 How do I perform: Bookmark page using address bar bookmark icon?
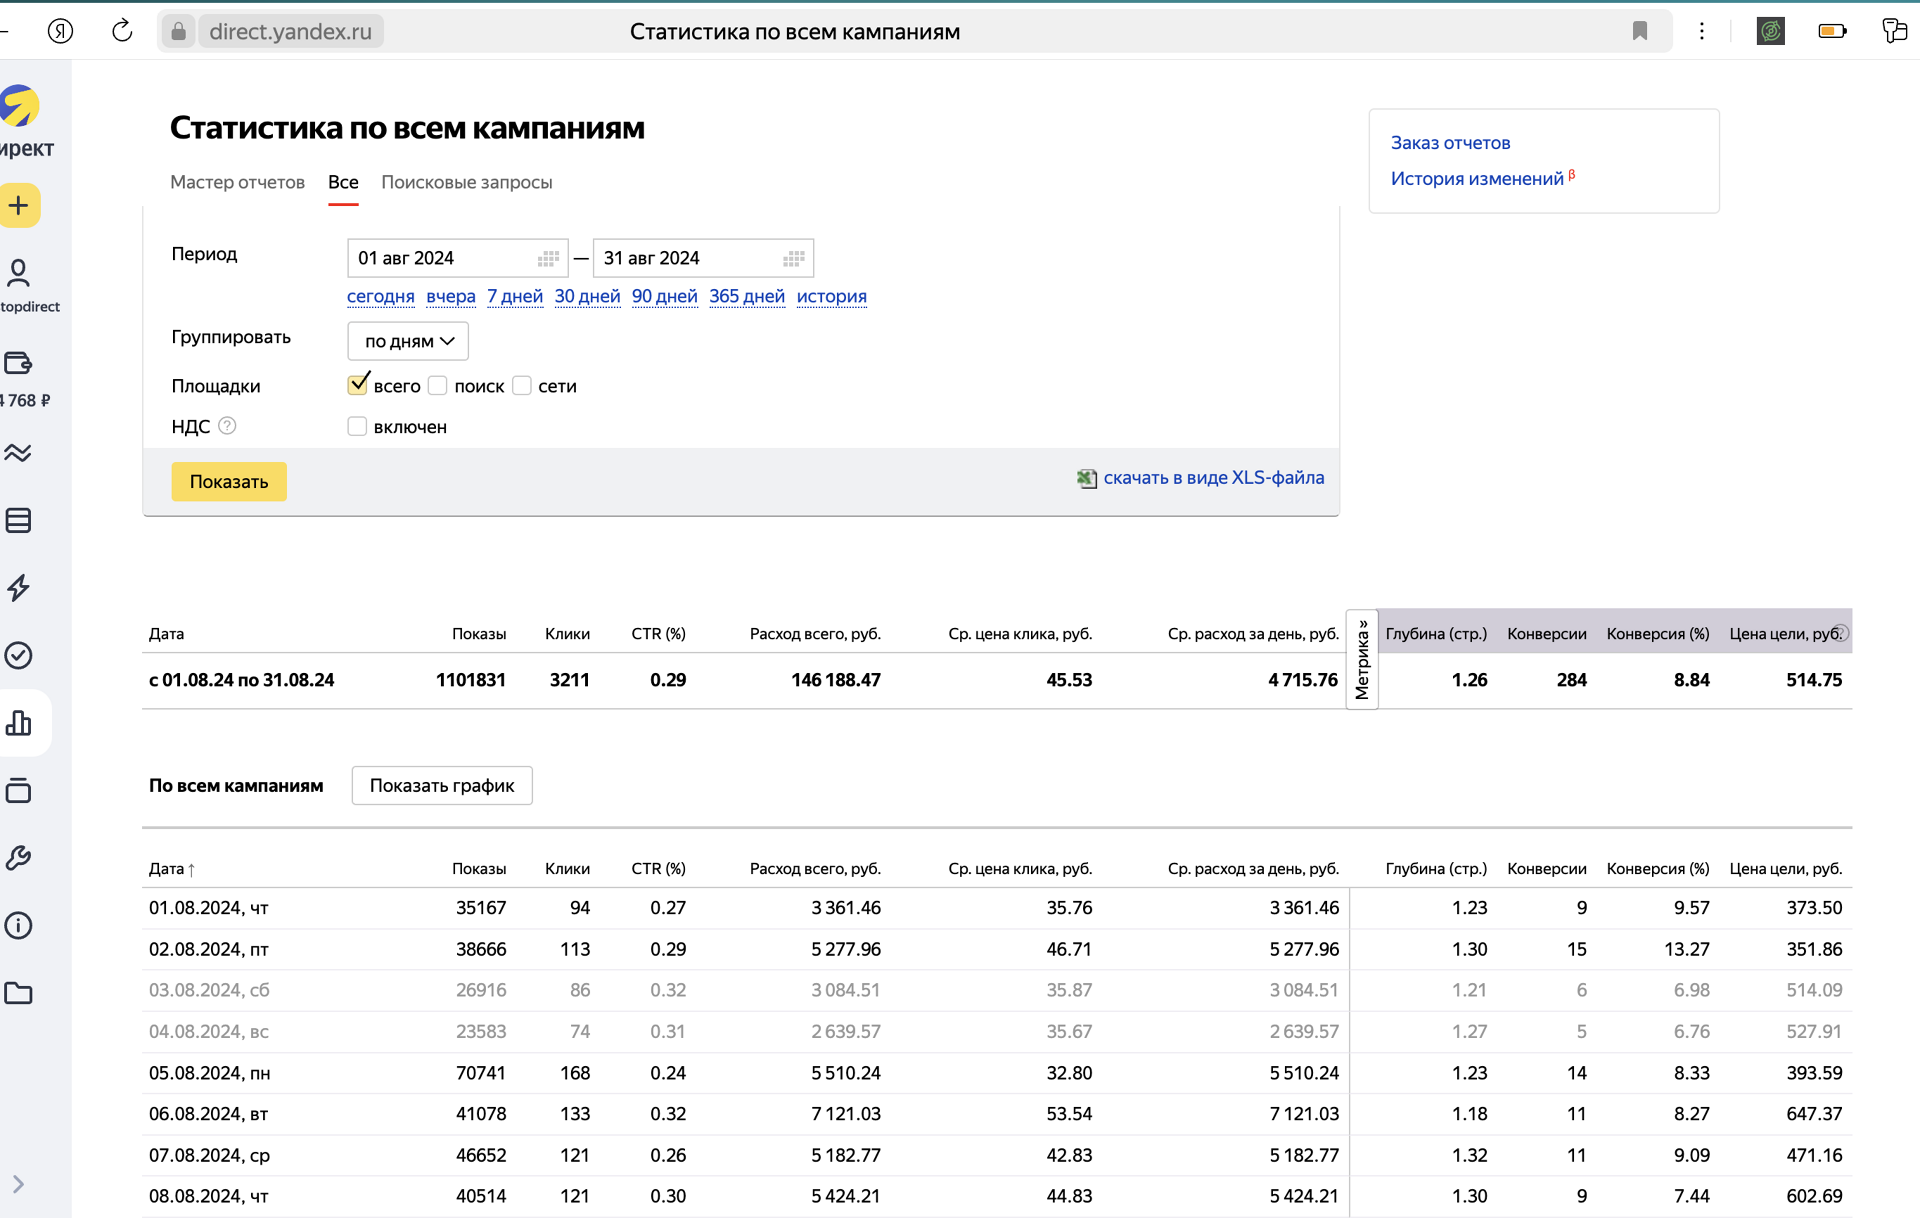click(x=1640, y=31)
